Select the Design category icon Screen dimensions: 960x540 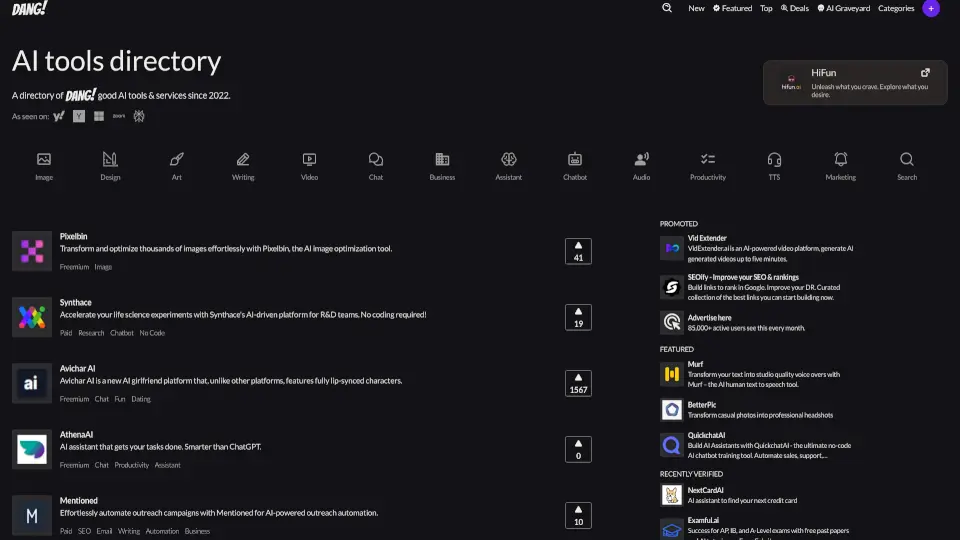(x=110, y=160)
